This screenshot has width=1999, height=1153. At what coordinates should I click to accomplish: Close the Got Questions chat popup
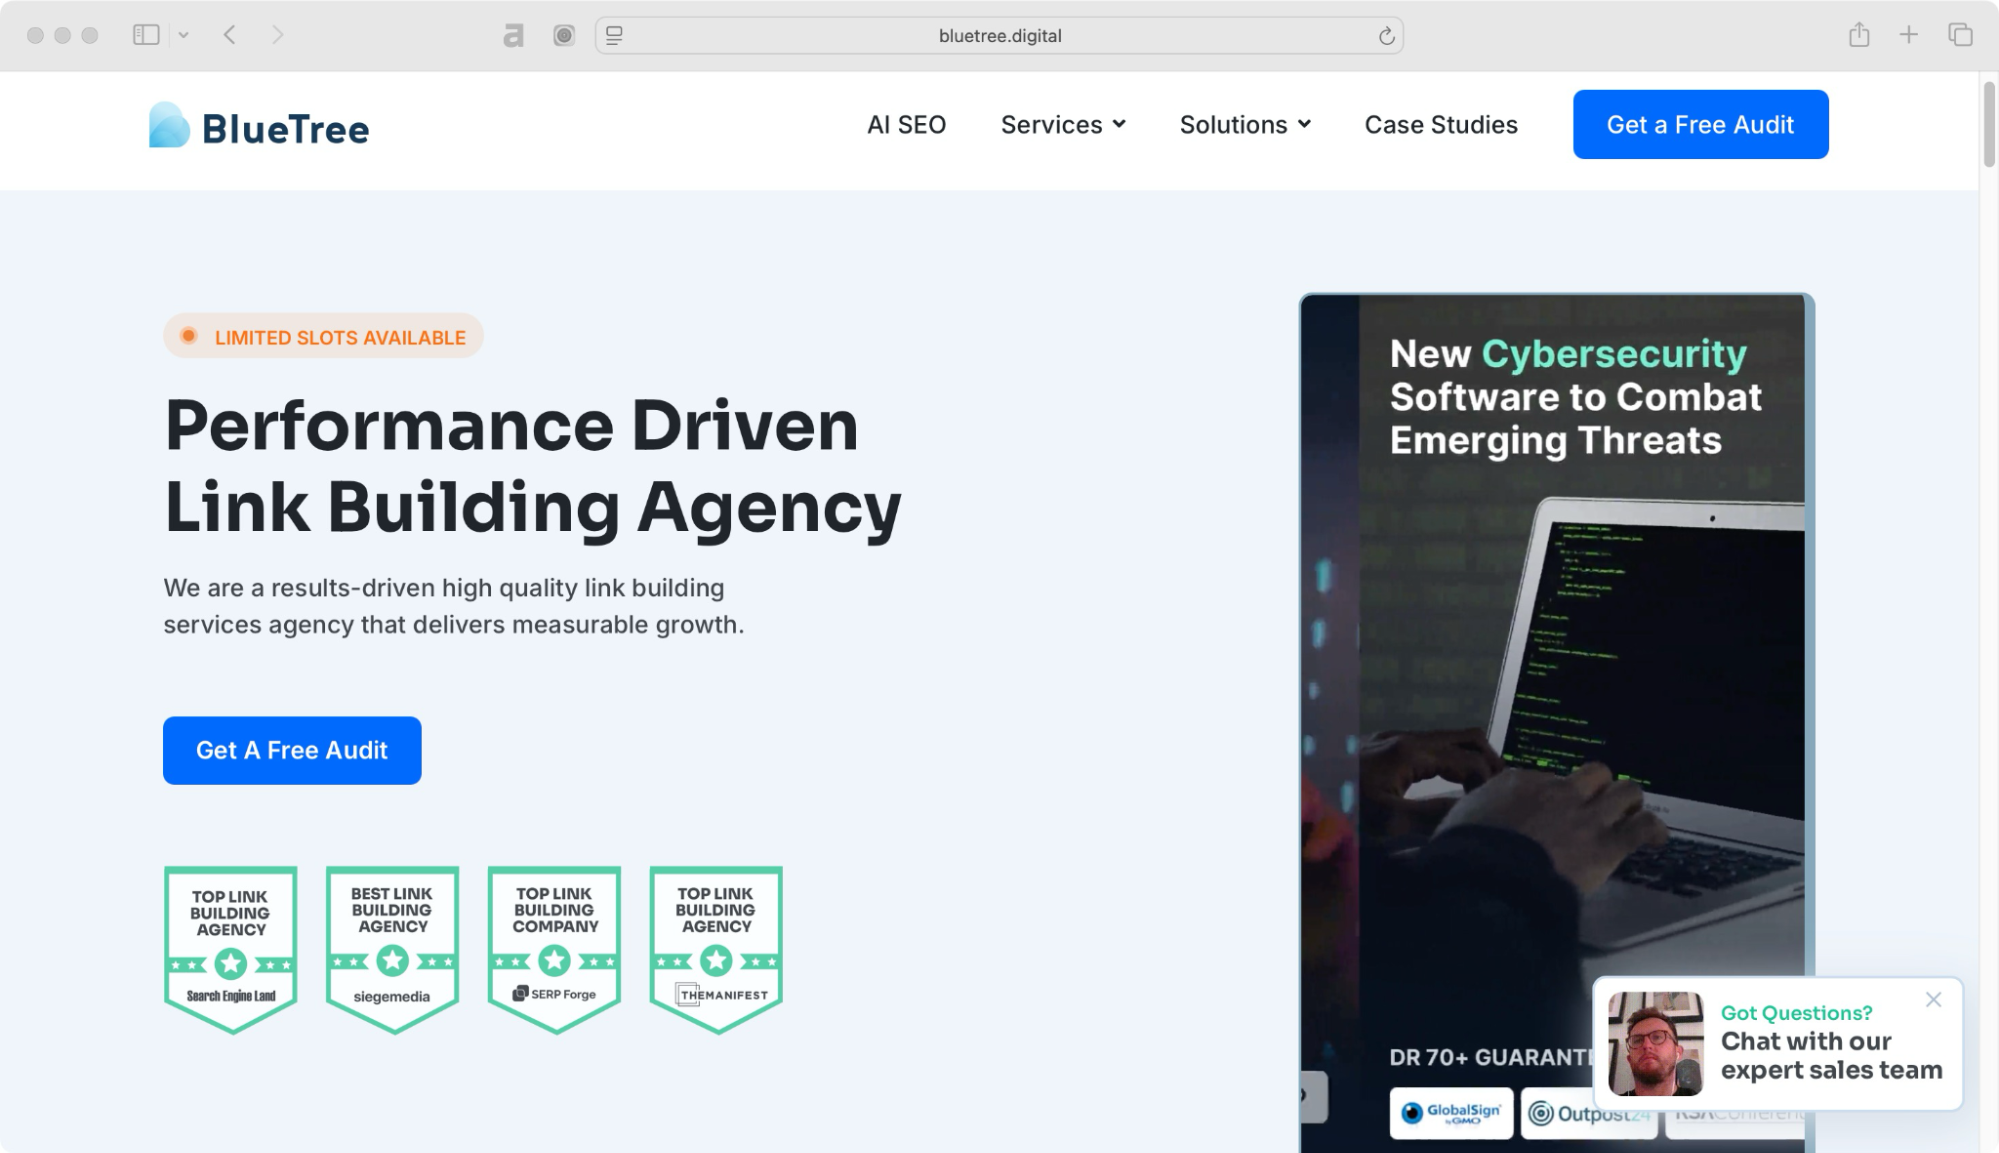click(1933, 999)
